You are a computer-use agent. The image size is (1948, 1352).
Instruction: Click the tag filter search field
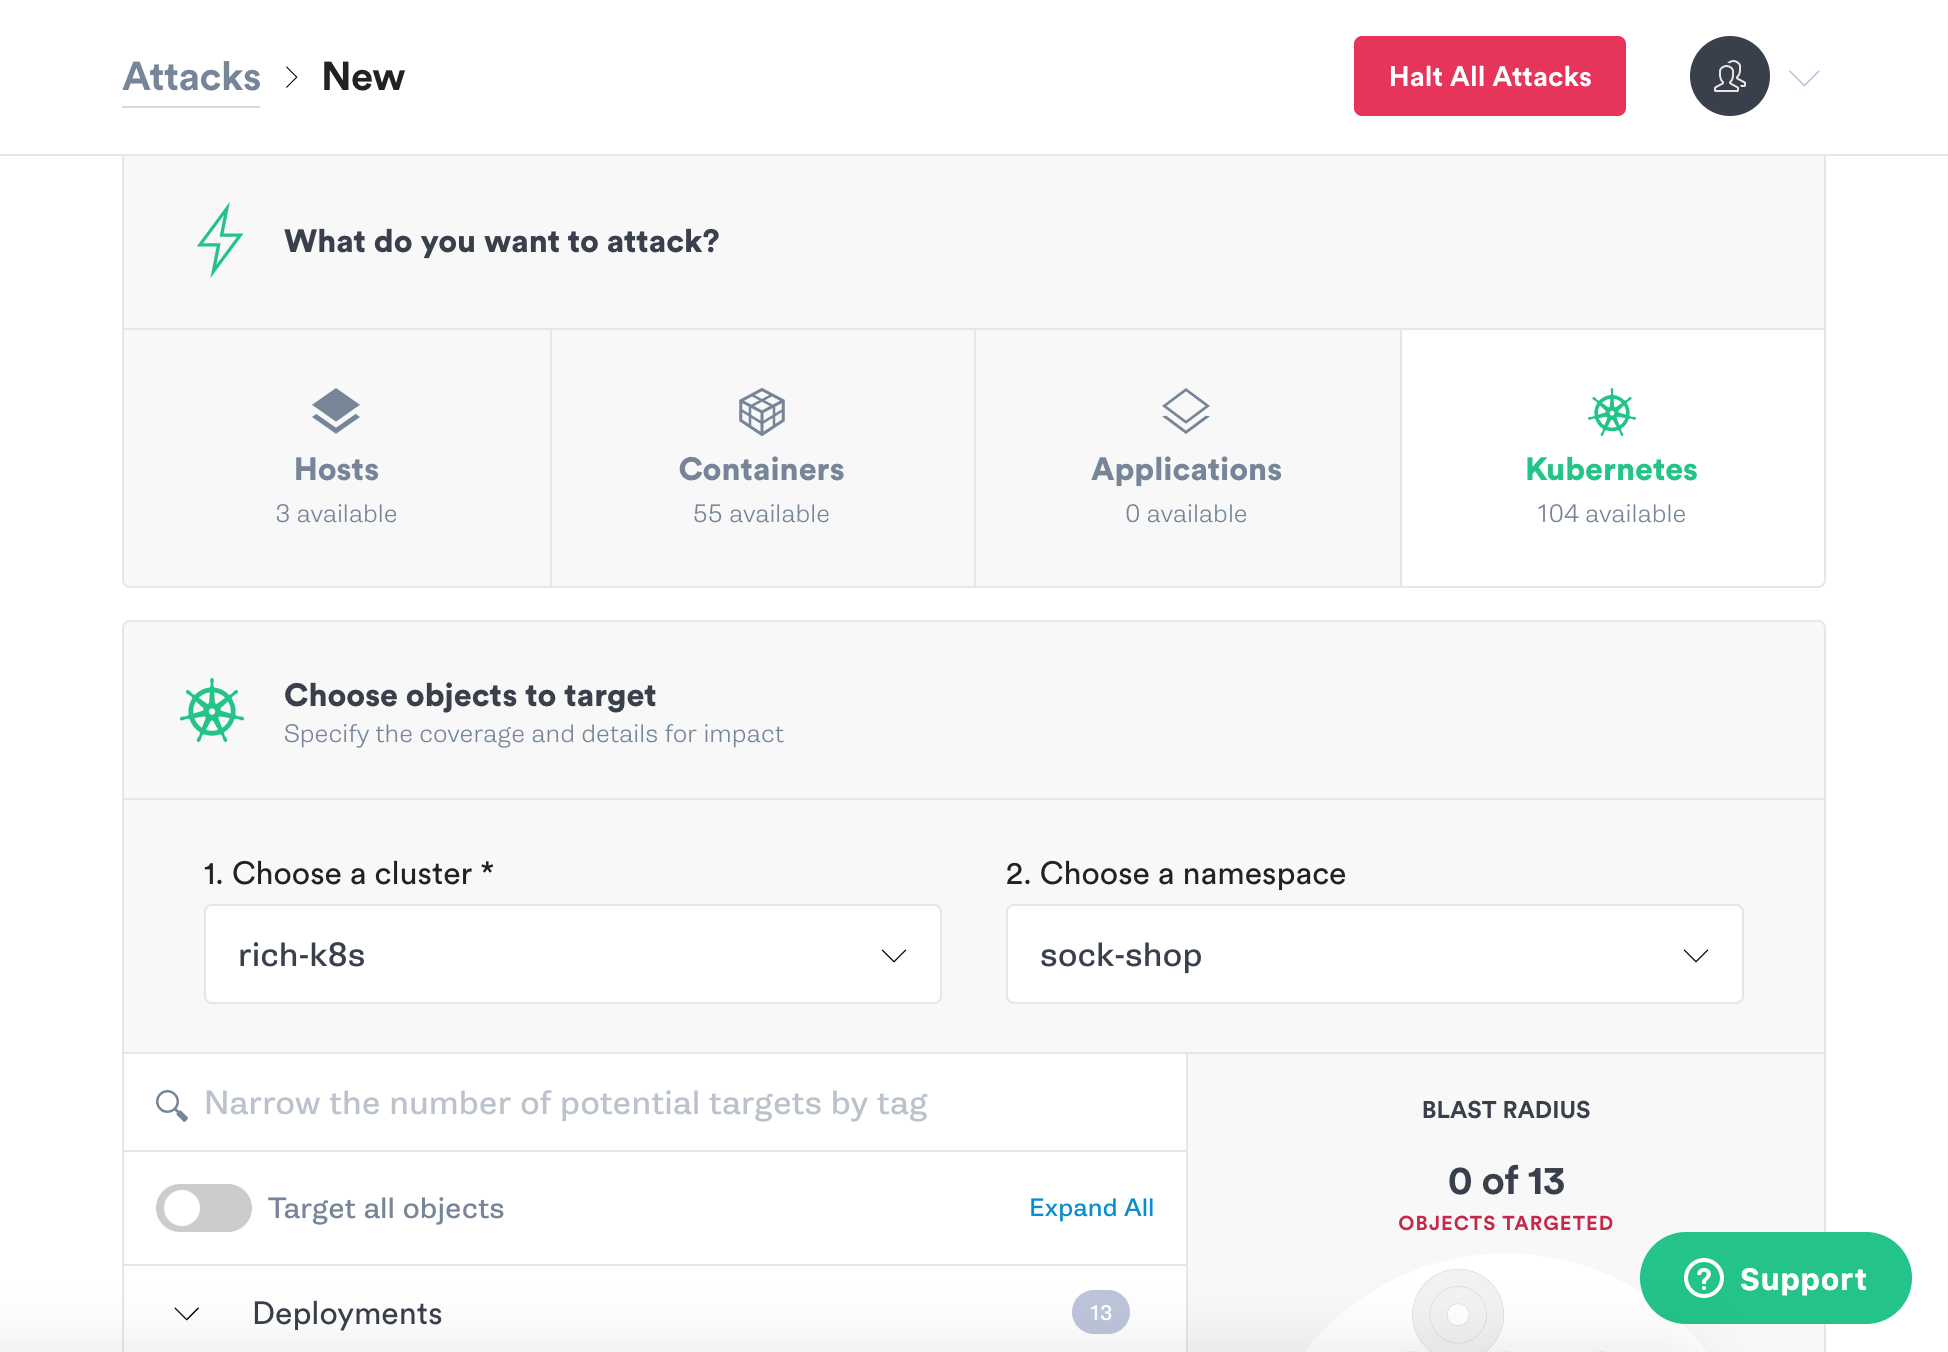tap(655, 1103)
